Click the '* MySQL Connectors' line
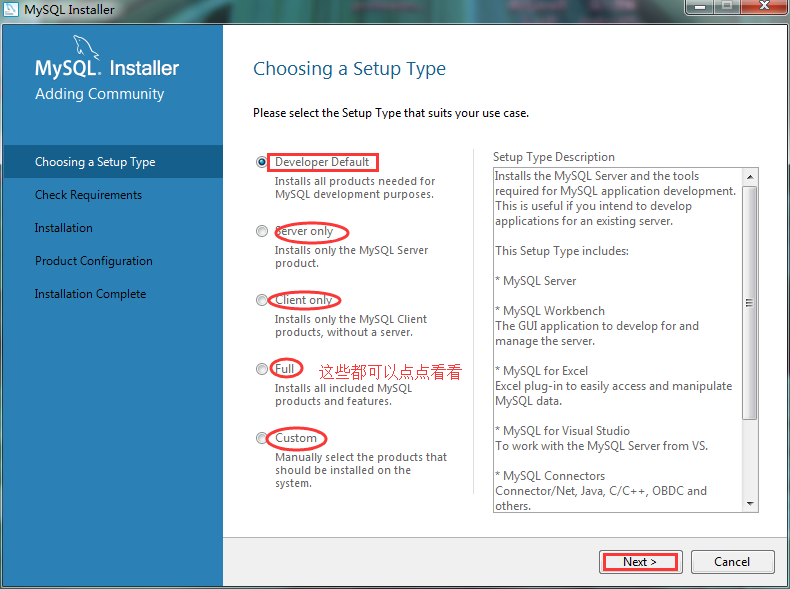The image size is (790, 589). tap(550, 476)
